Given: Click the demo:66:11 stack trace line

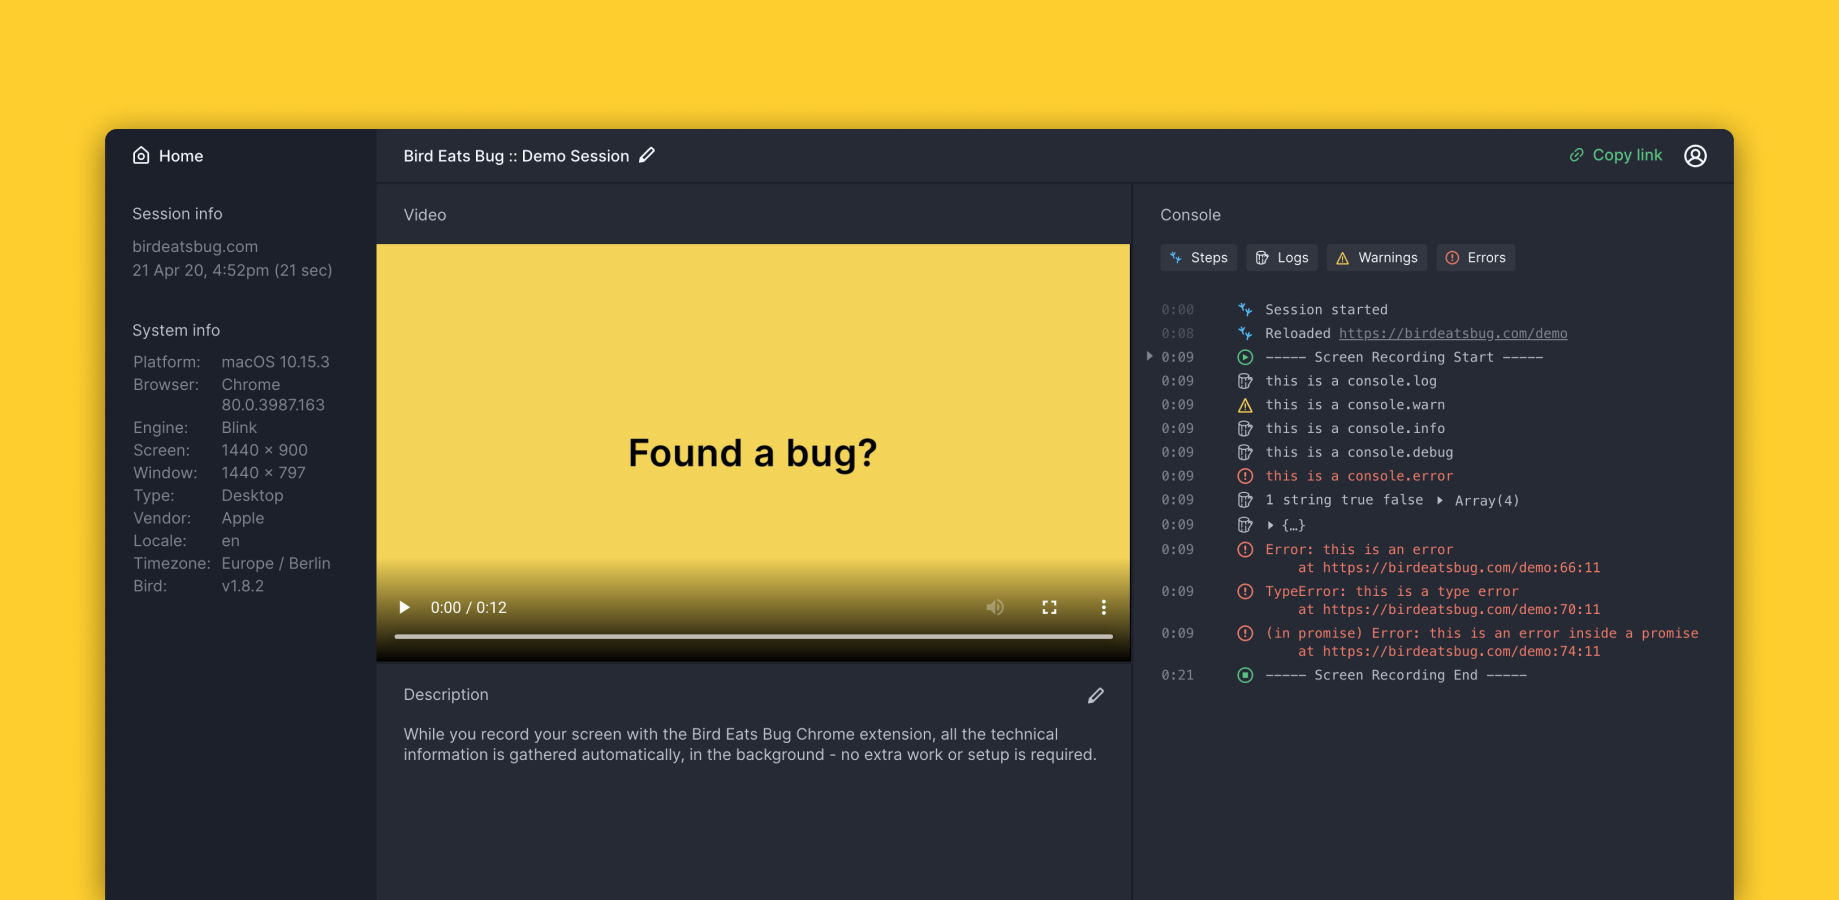Looking at the screenshot, I should click(x=1449, y=568).
